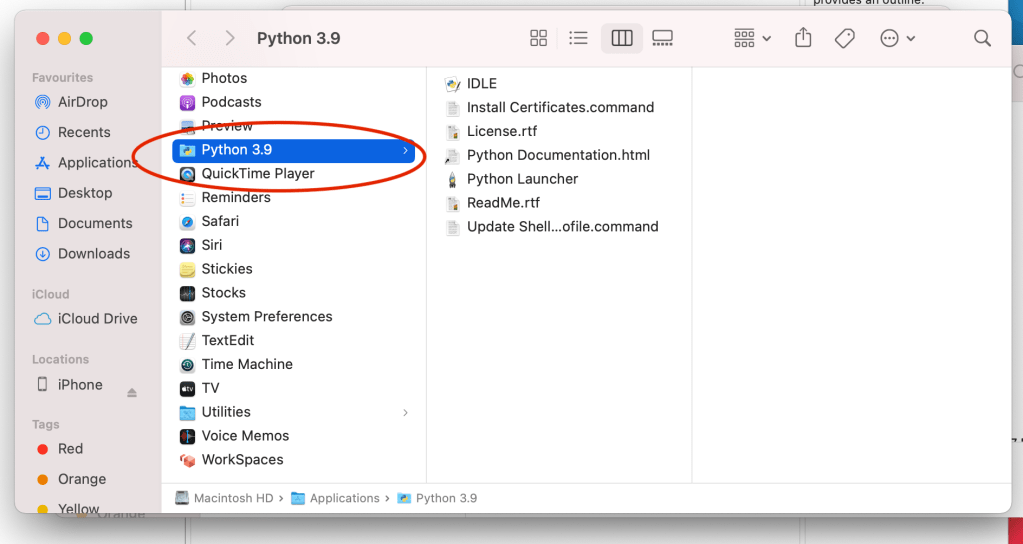Click the Back navigation arrow
The image size is (1023, 544).
pos(192,38)
